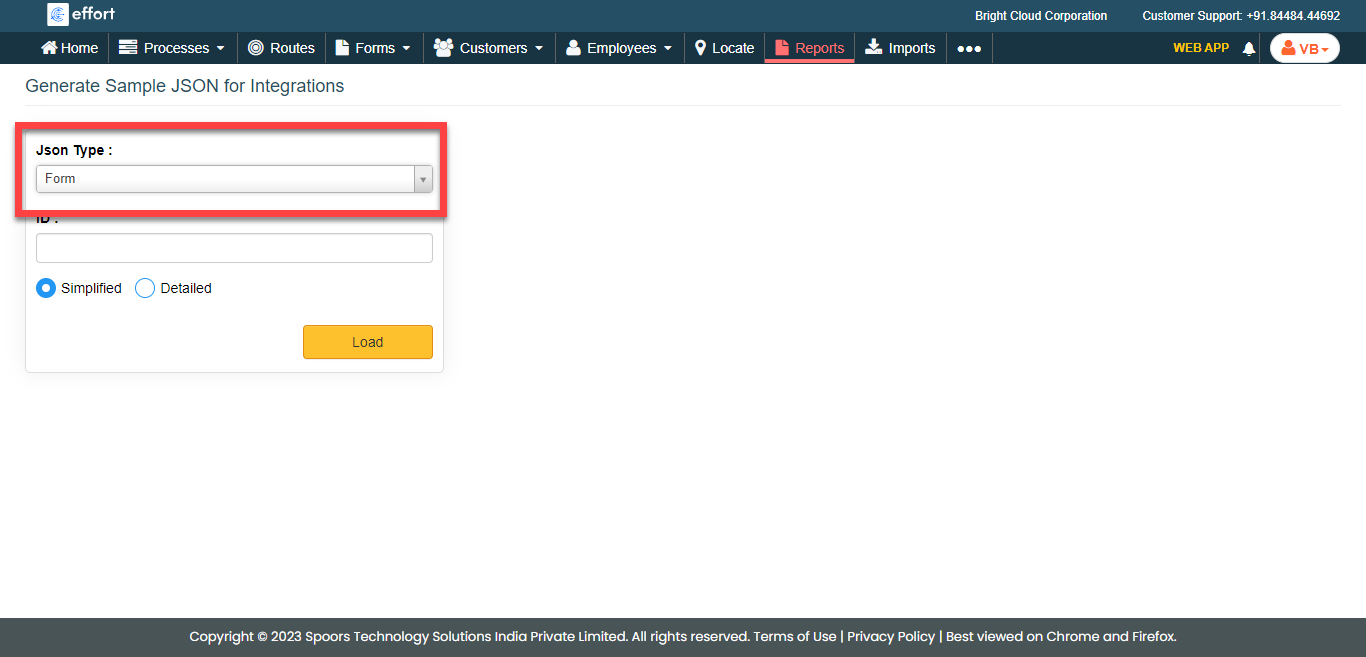Focus the ID text input field
This screenshot has height=657, width=1366.
234,248
